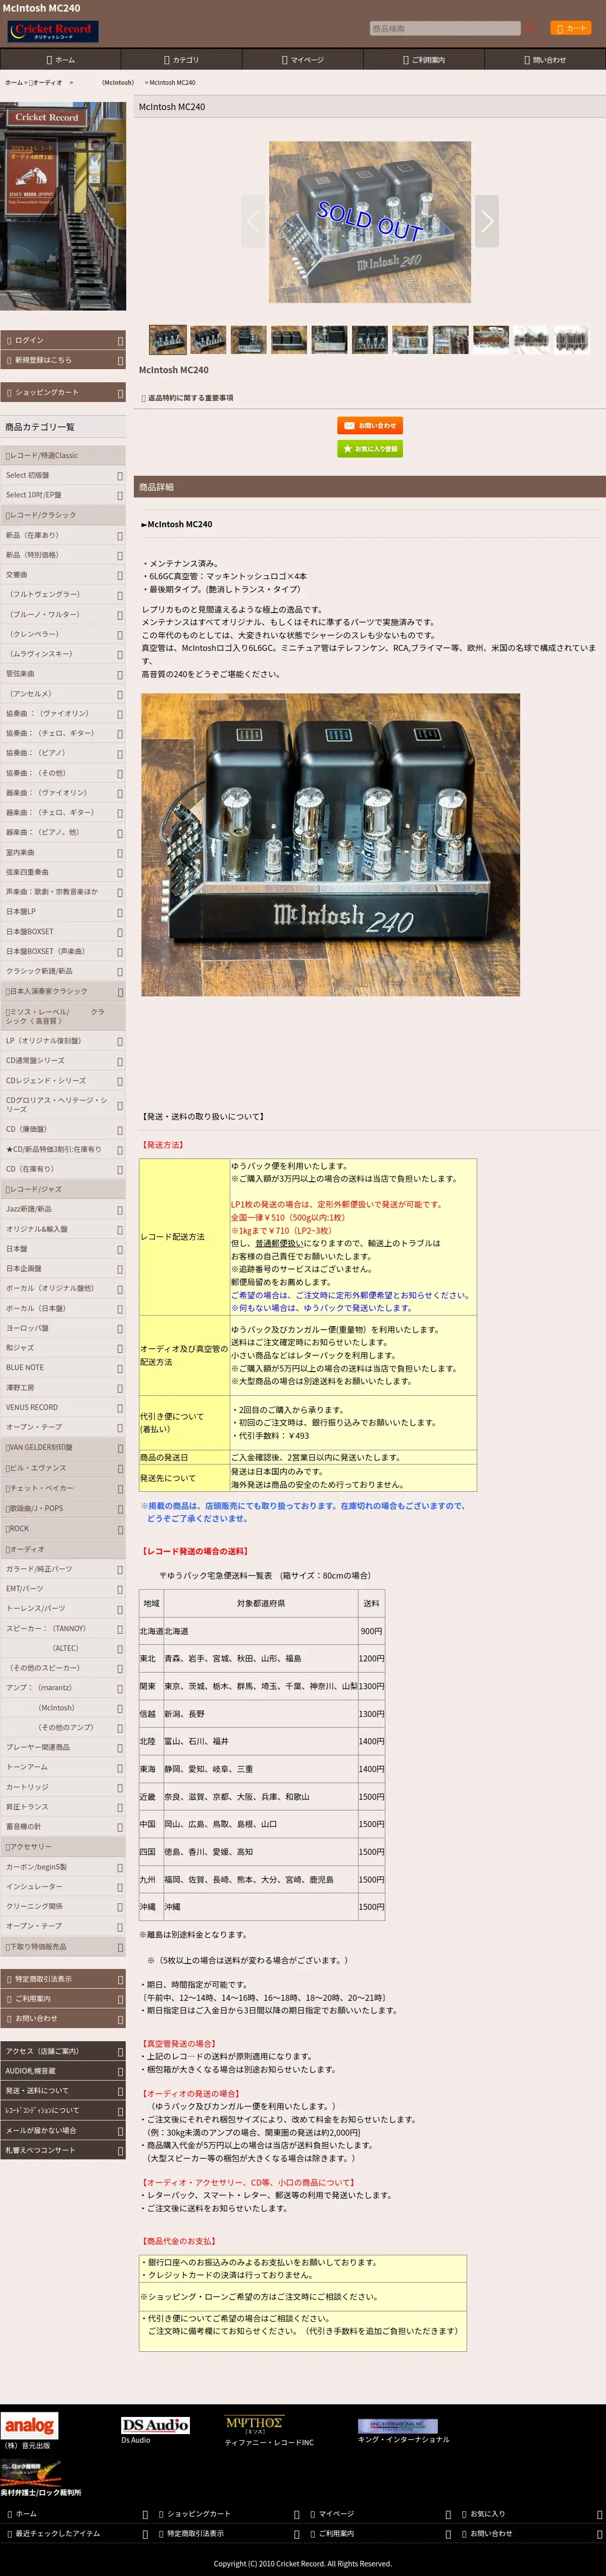Click the Cricket Record storefront photo

tap(63, 205)
